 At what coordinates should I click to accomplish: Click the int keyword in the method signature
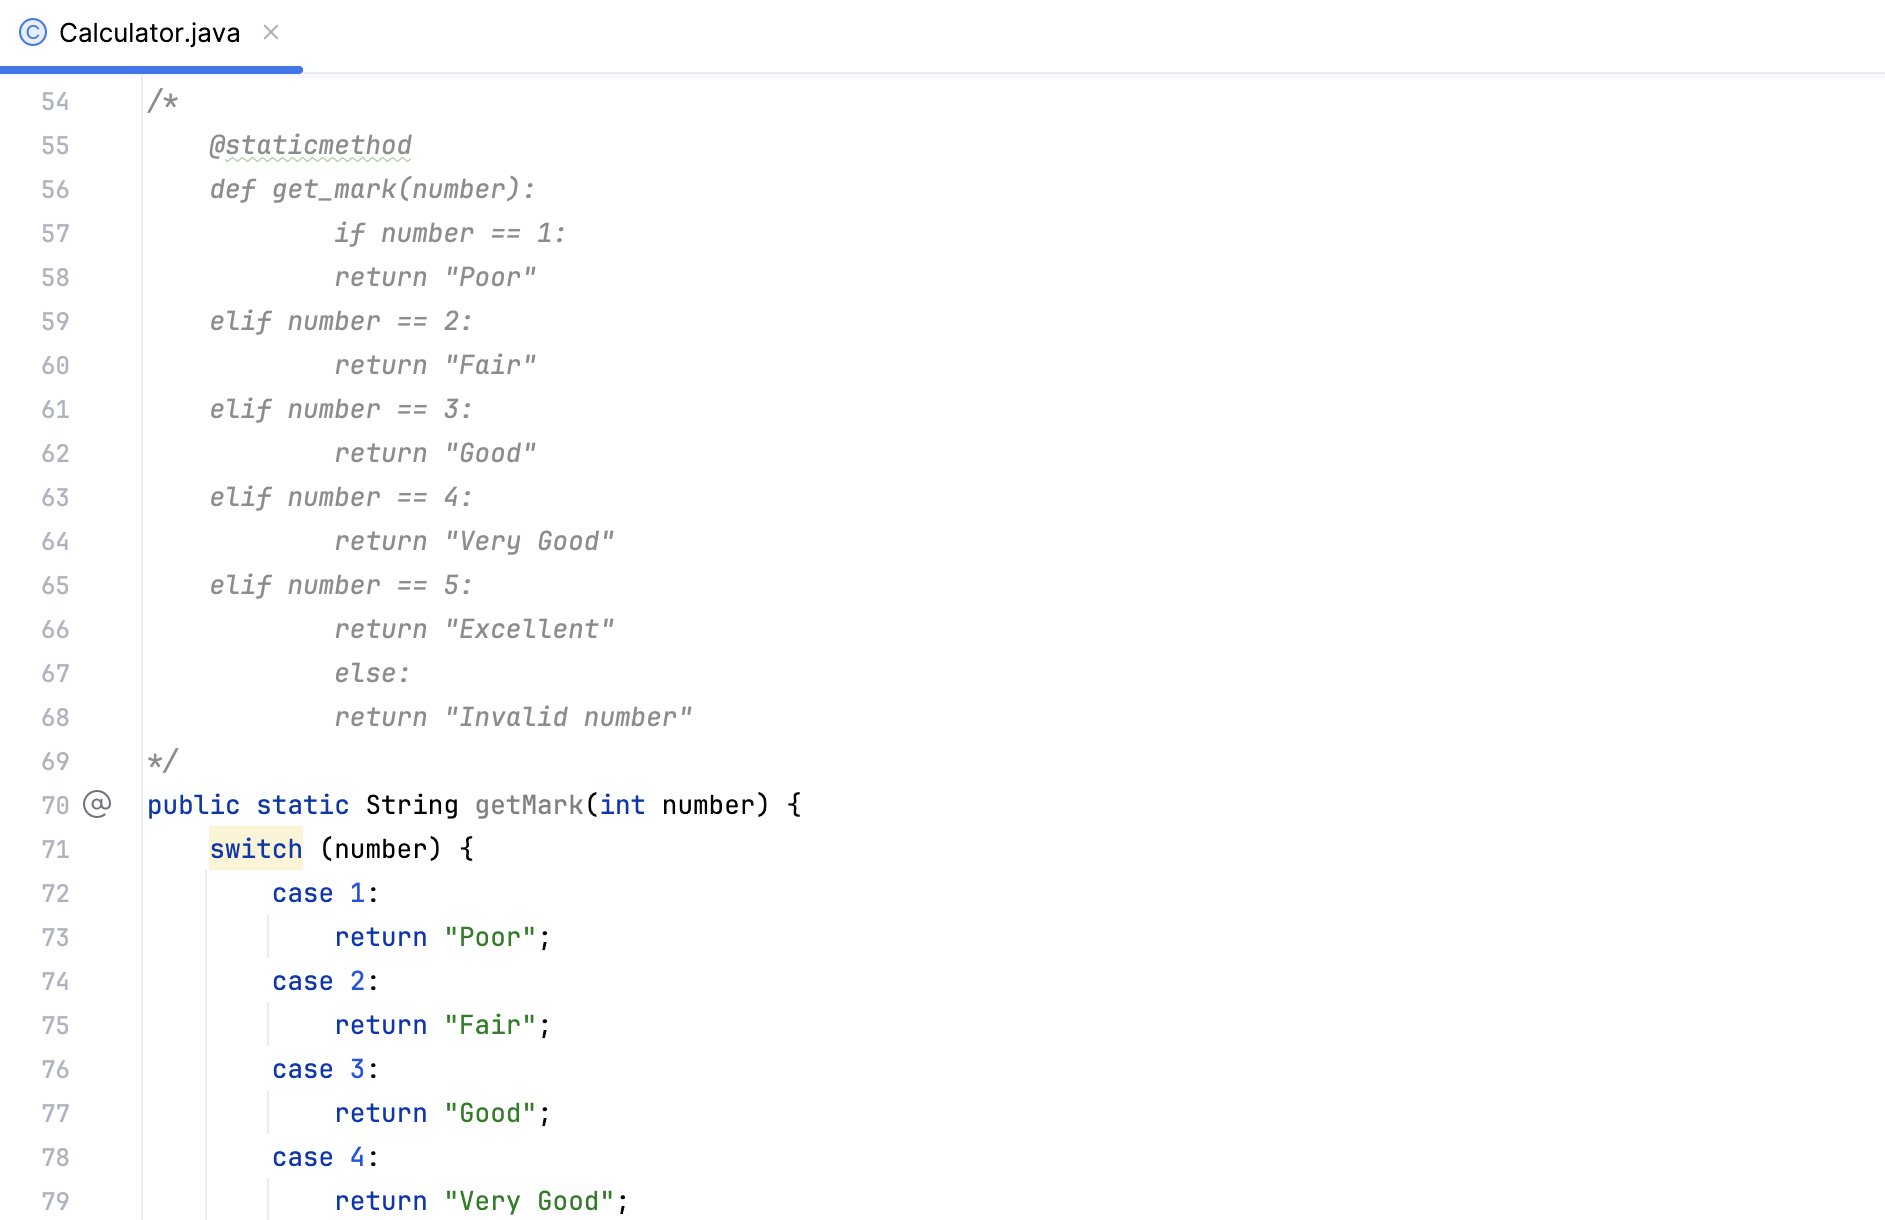(x=622, y=805)
